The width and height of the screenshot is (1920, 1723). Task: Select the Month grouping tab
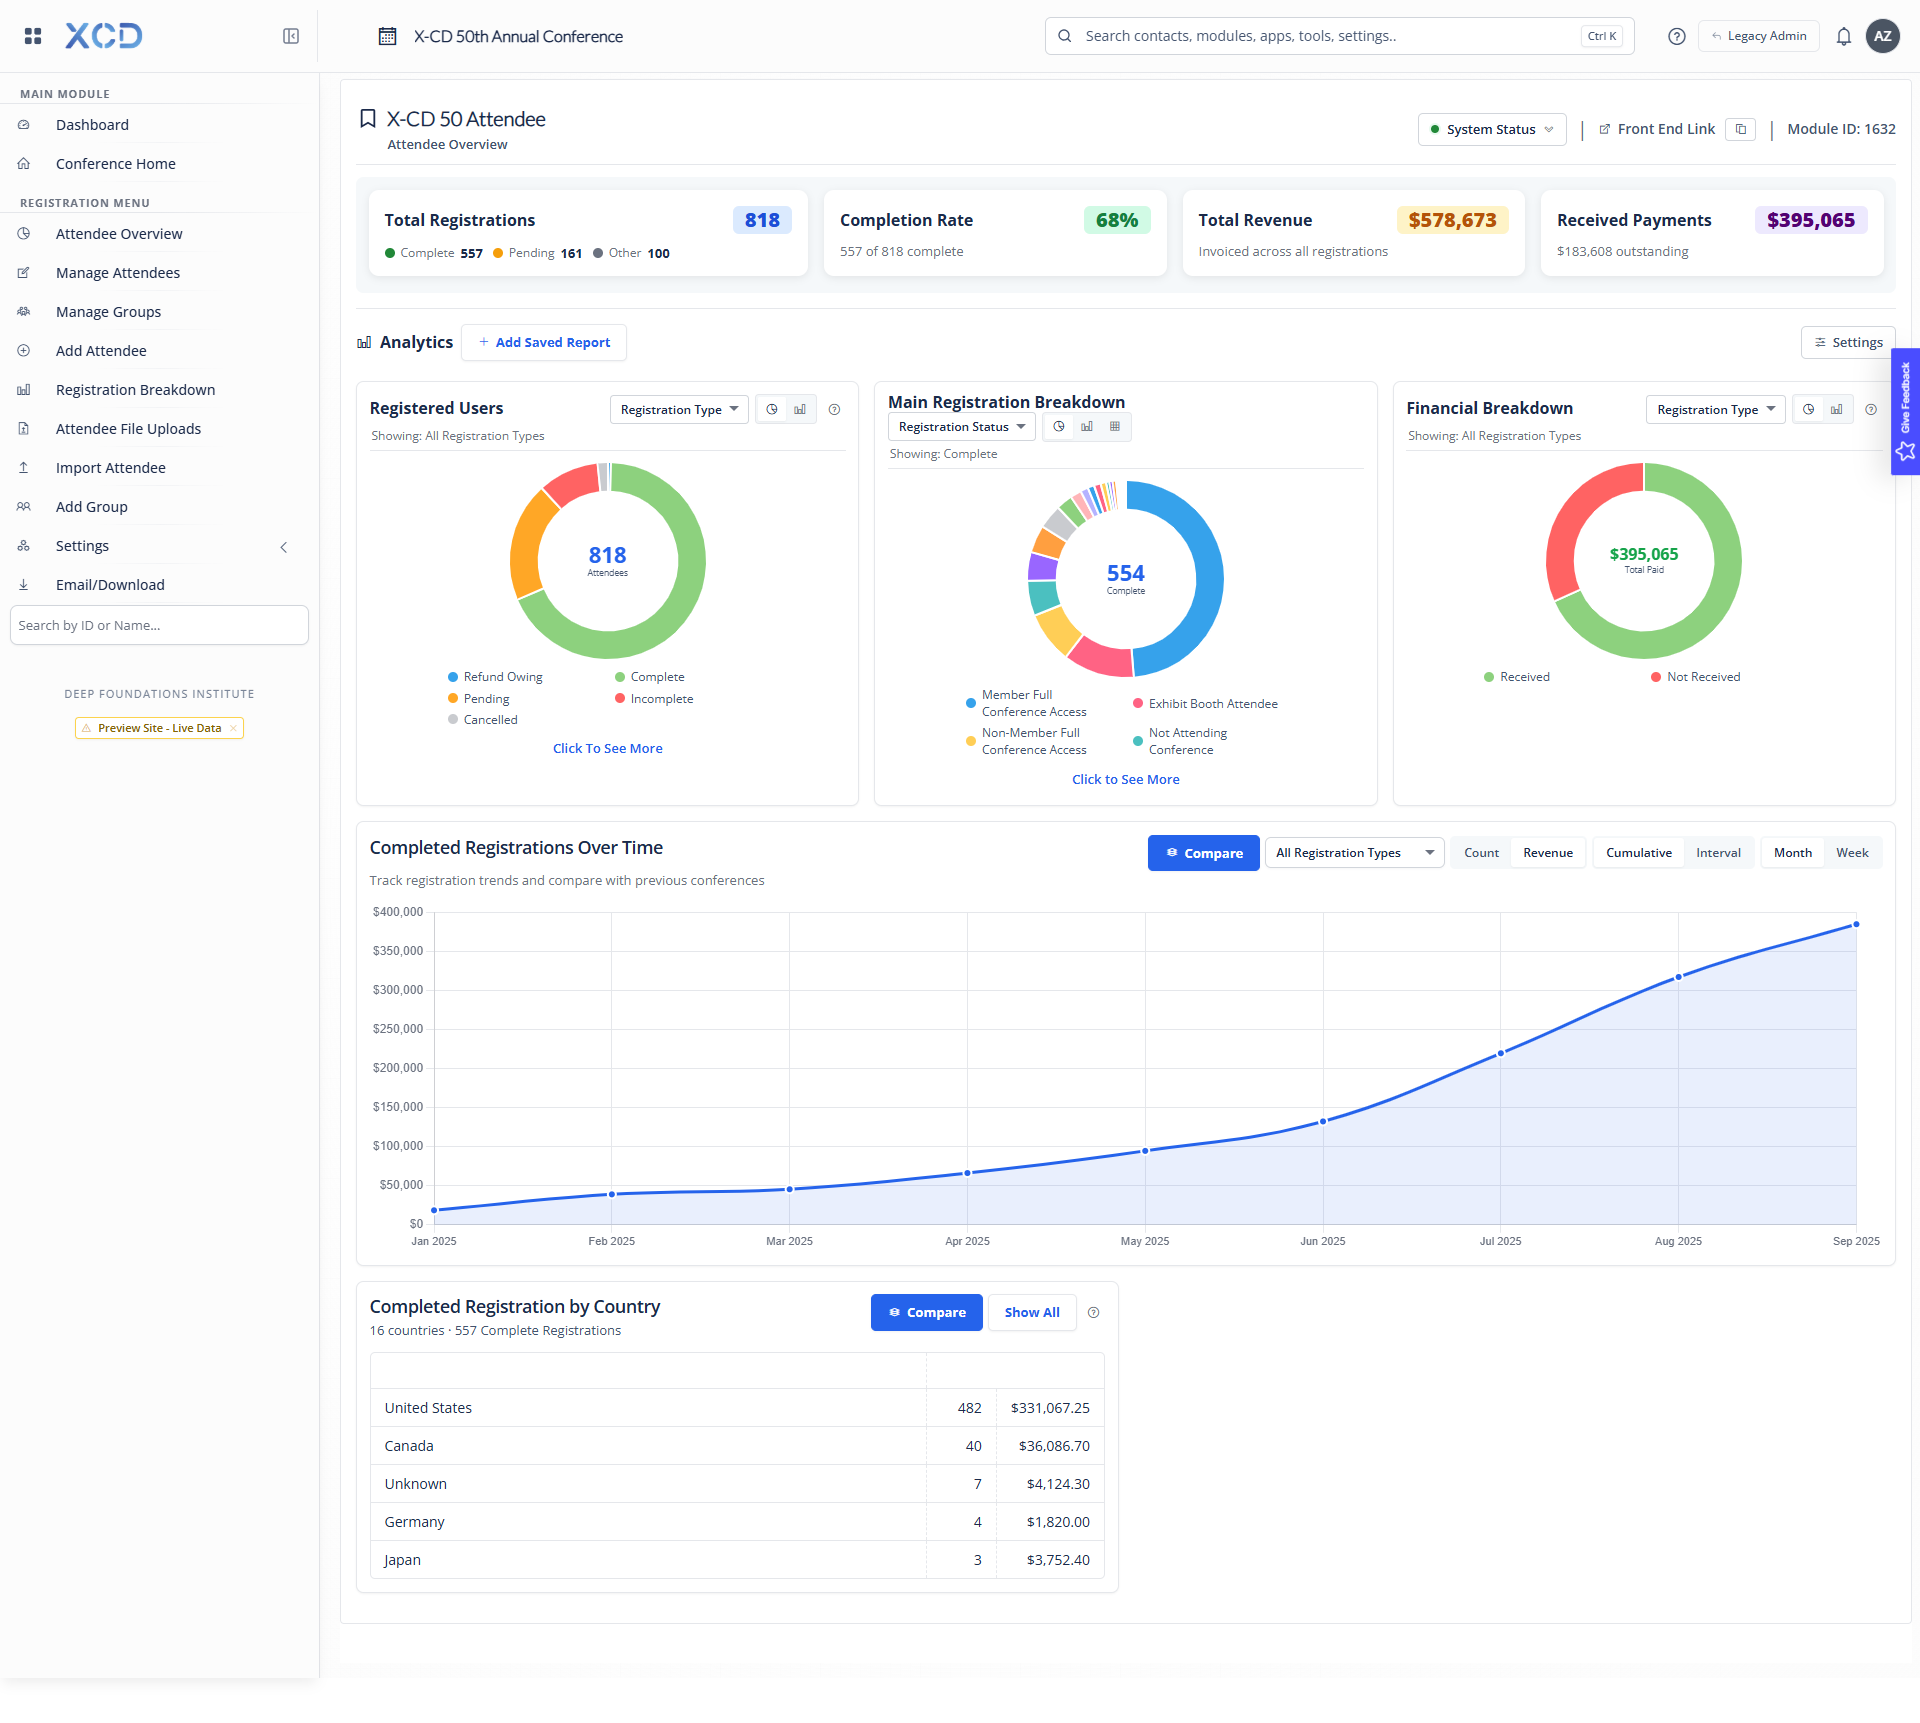pyautogui.click(x=1793, y=853)
